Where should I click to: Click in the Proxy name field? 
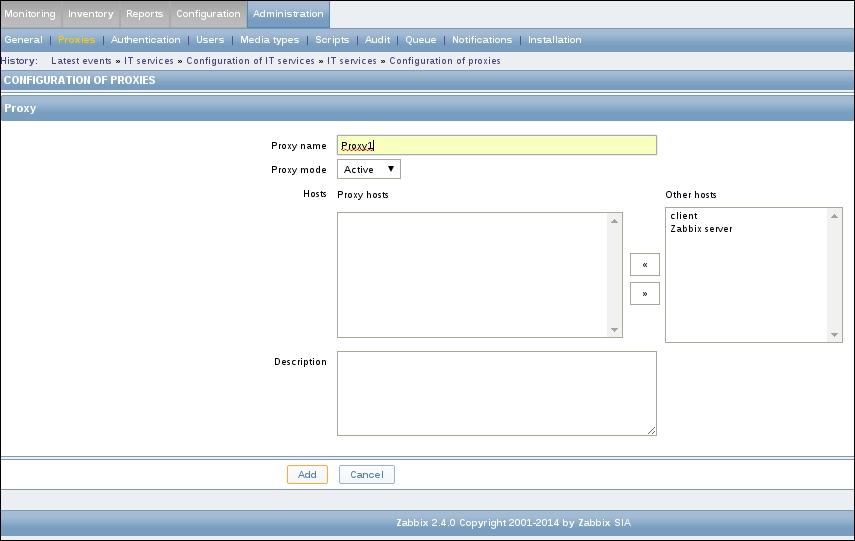pyautogui.click(x=497, y=146)
